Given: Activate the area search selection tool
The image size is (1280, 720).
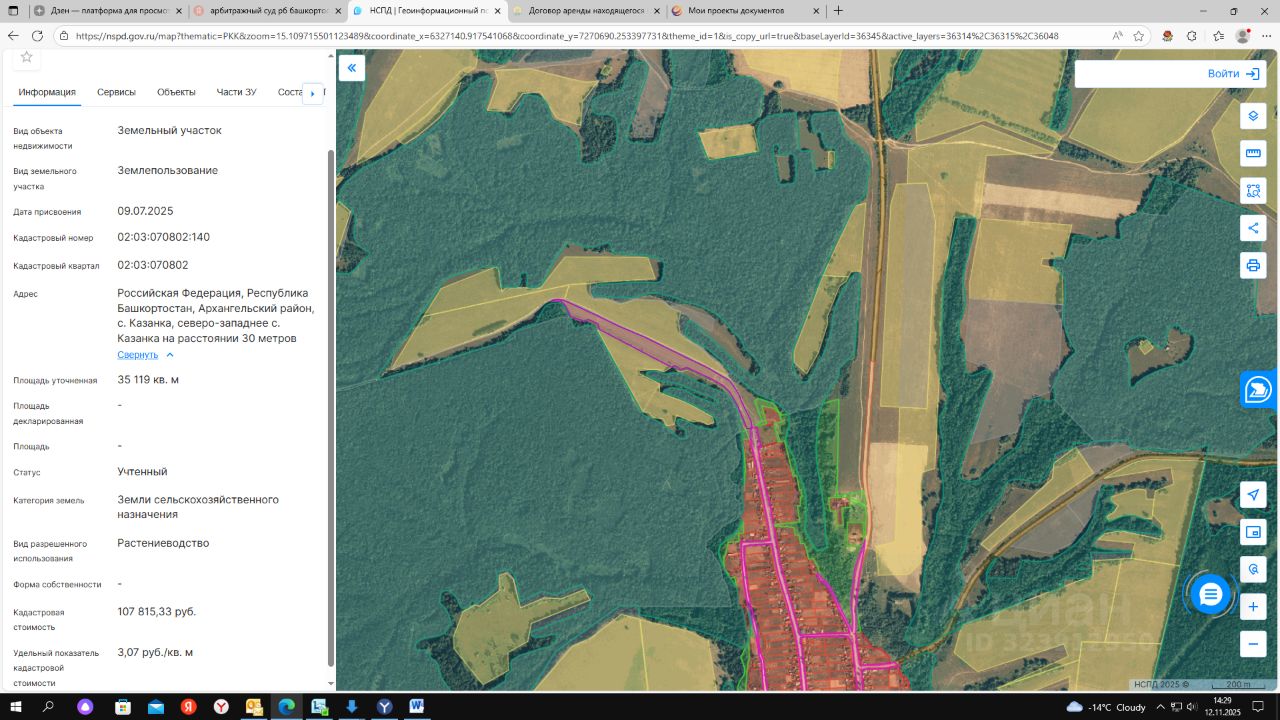Looking at the screenshot, I should (1253, 190).
